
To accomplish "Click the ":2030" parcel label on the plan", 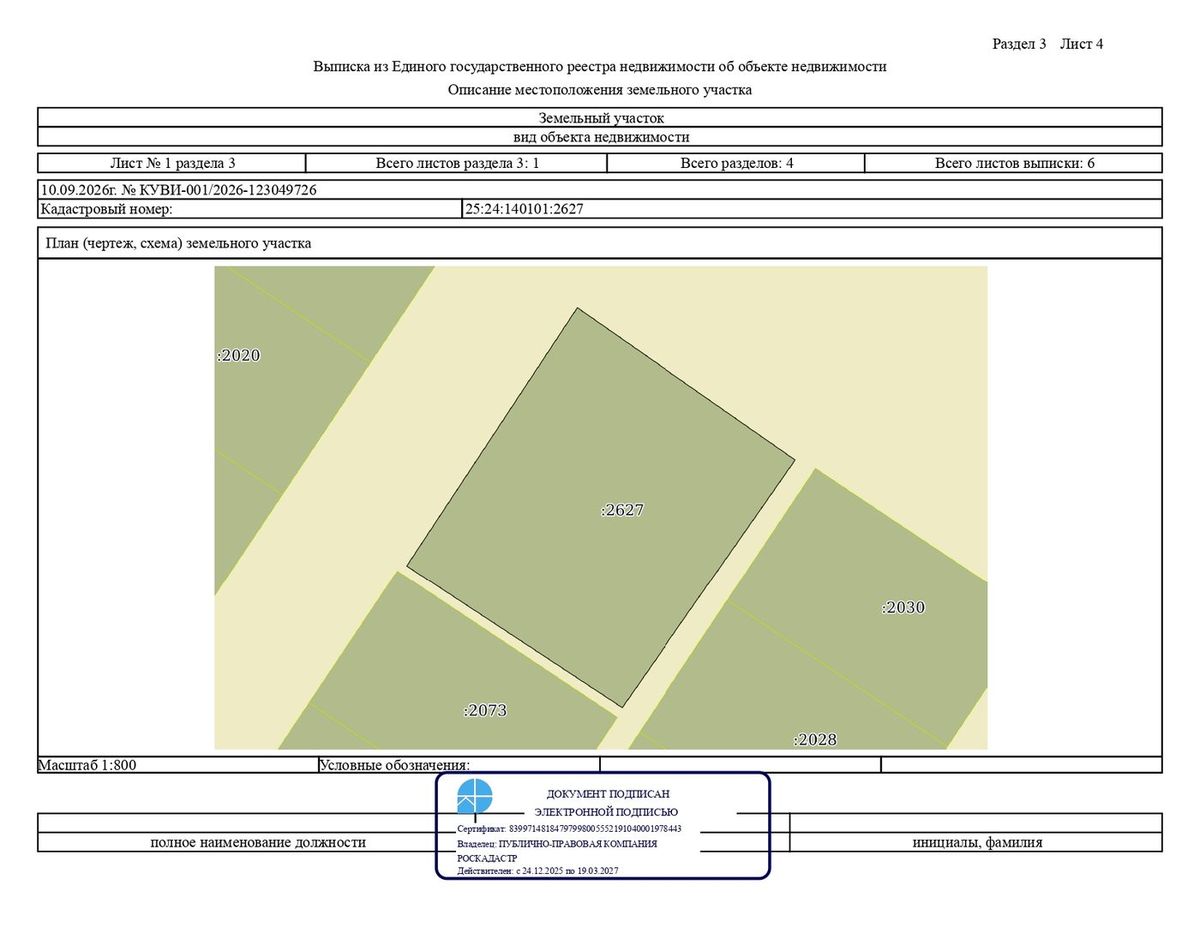I will pyautogui.click(x=904, y=607).
